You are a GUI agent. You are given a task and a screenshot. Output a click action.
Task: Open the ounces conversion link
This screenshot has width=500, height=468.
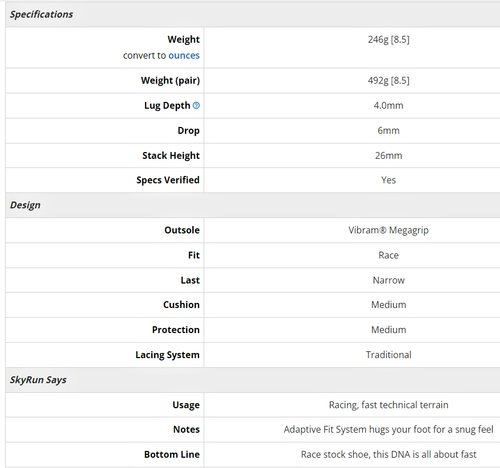184,55
